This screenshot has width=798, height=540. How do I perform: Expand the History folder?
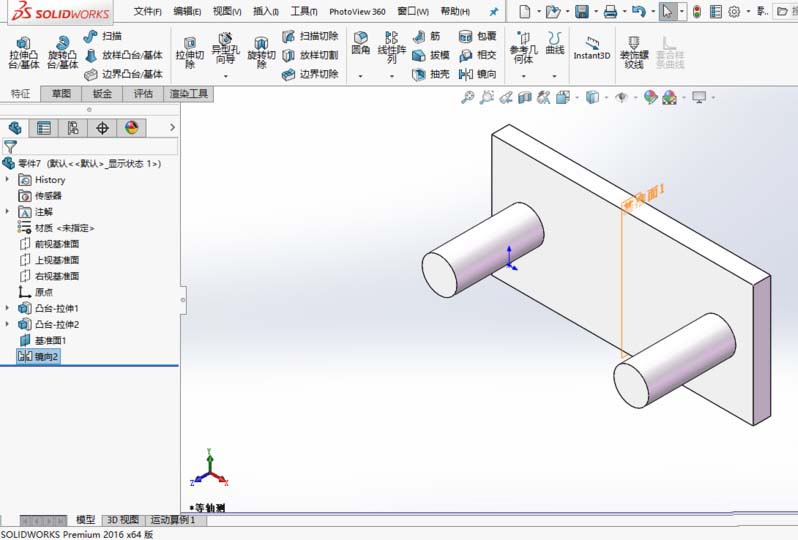(7, 179)
